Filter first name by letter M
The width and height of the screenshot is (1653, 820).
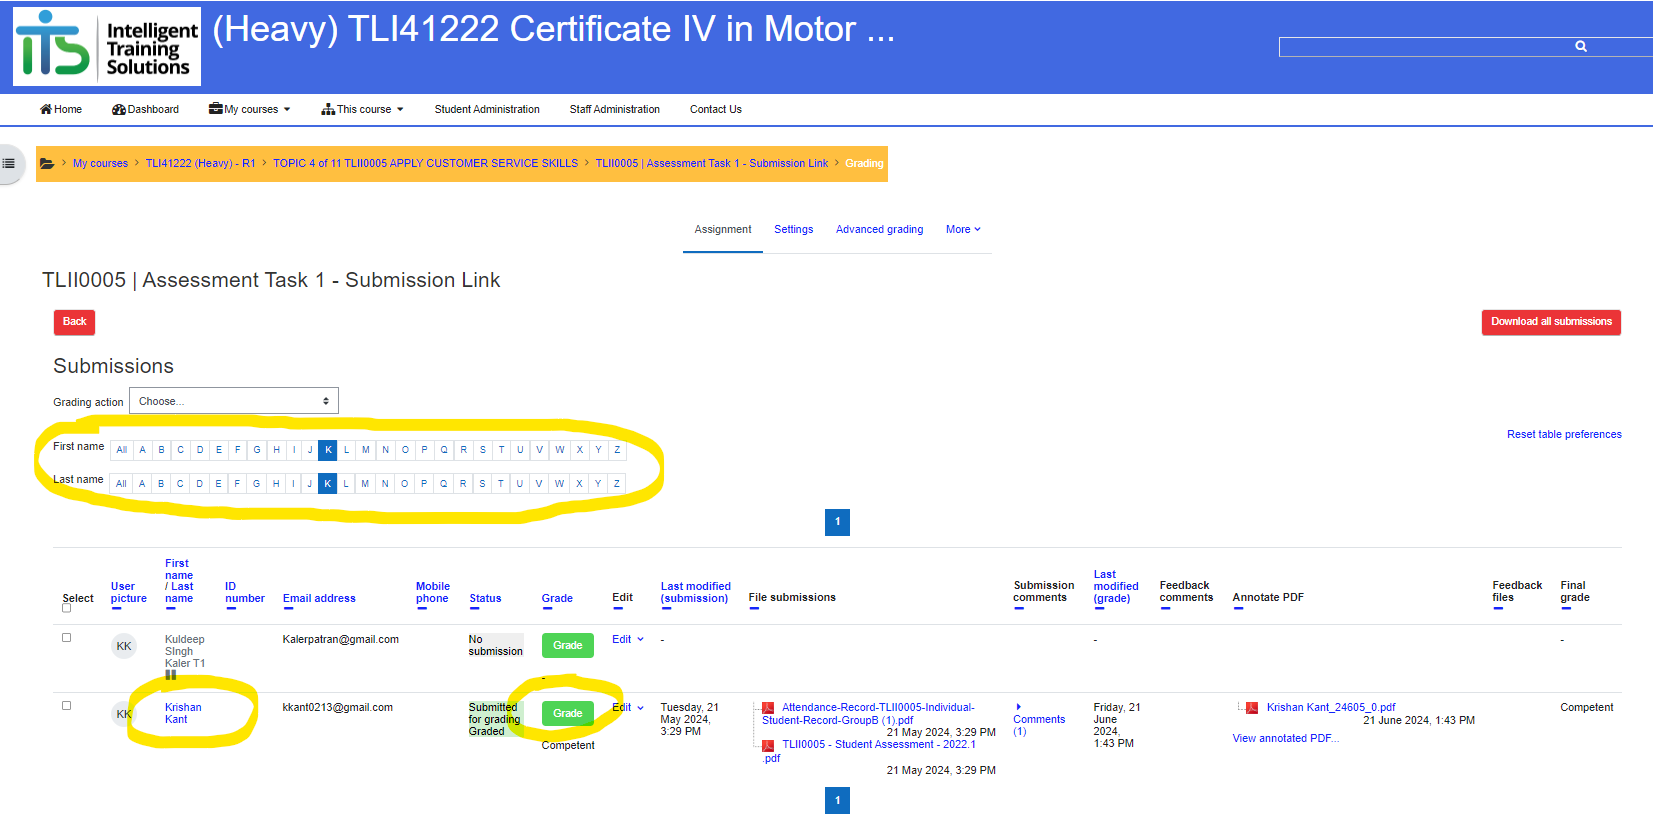(366, 450)
